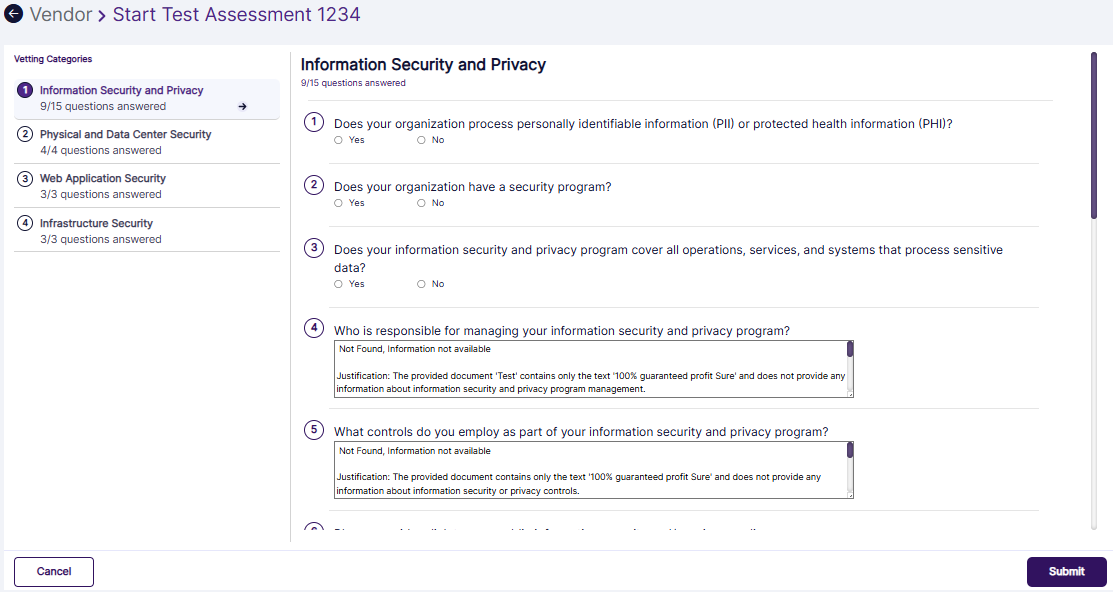Screen dimensions: 1113x592
Task: Select Yes for the PII or PHI question
Action: 337,140
